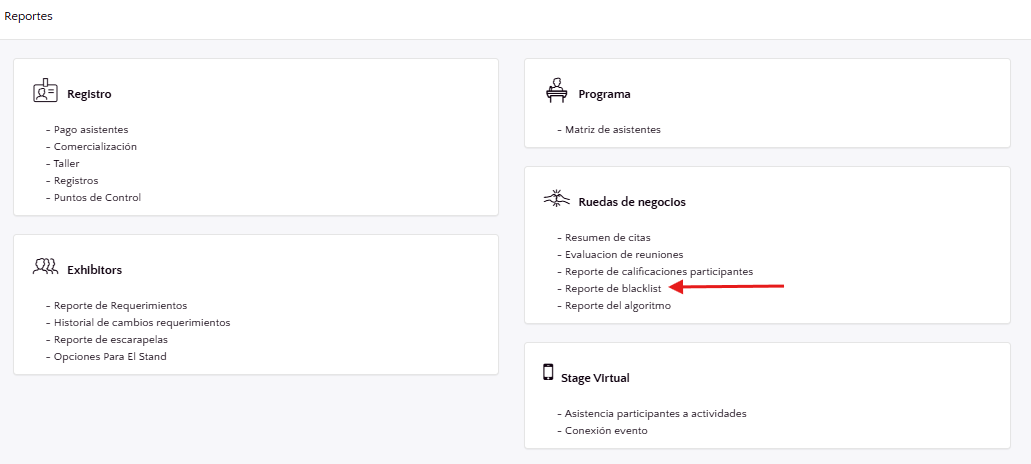Click the Stage Virtual phone icon
The image size is (1031, 464).
(x=548, y=373)
